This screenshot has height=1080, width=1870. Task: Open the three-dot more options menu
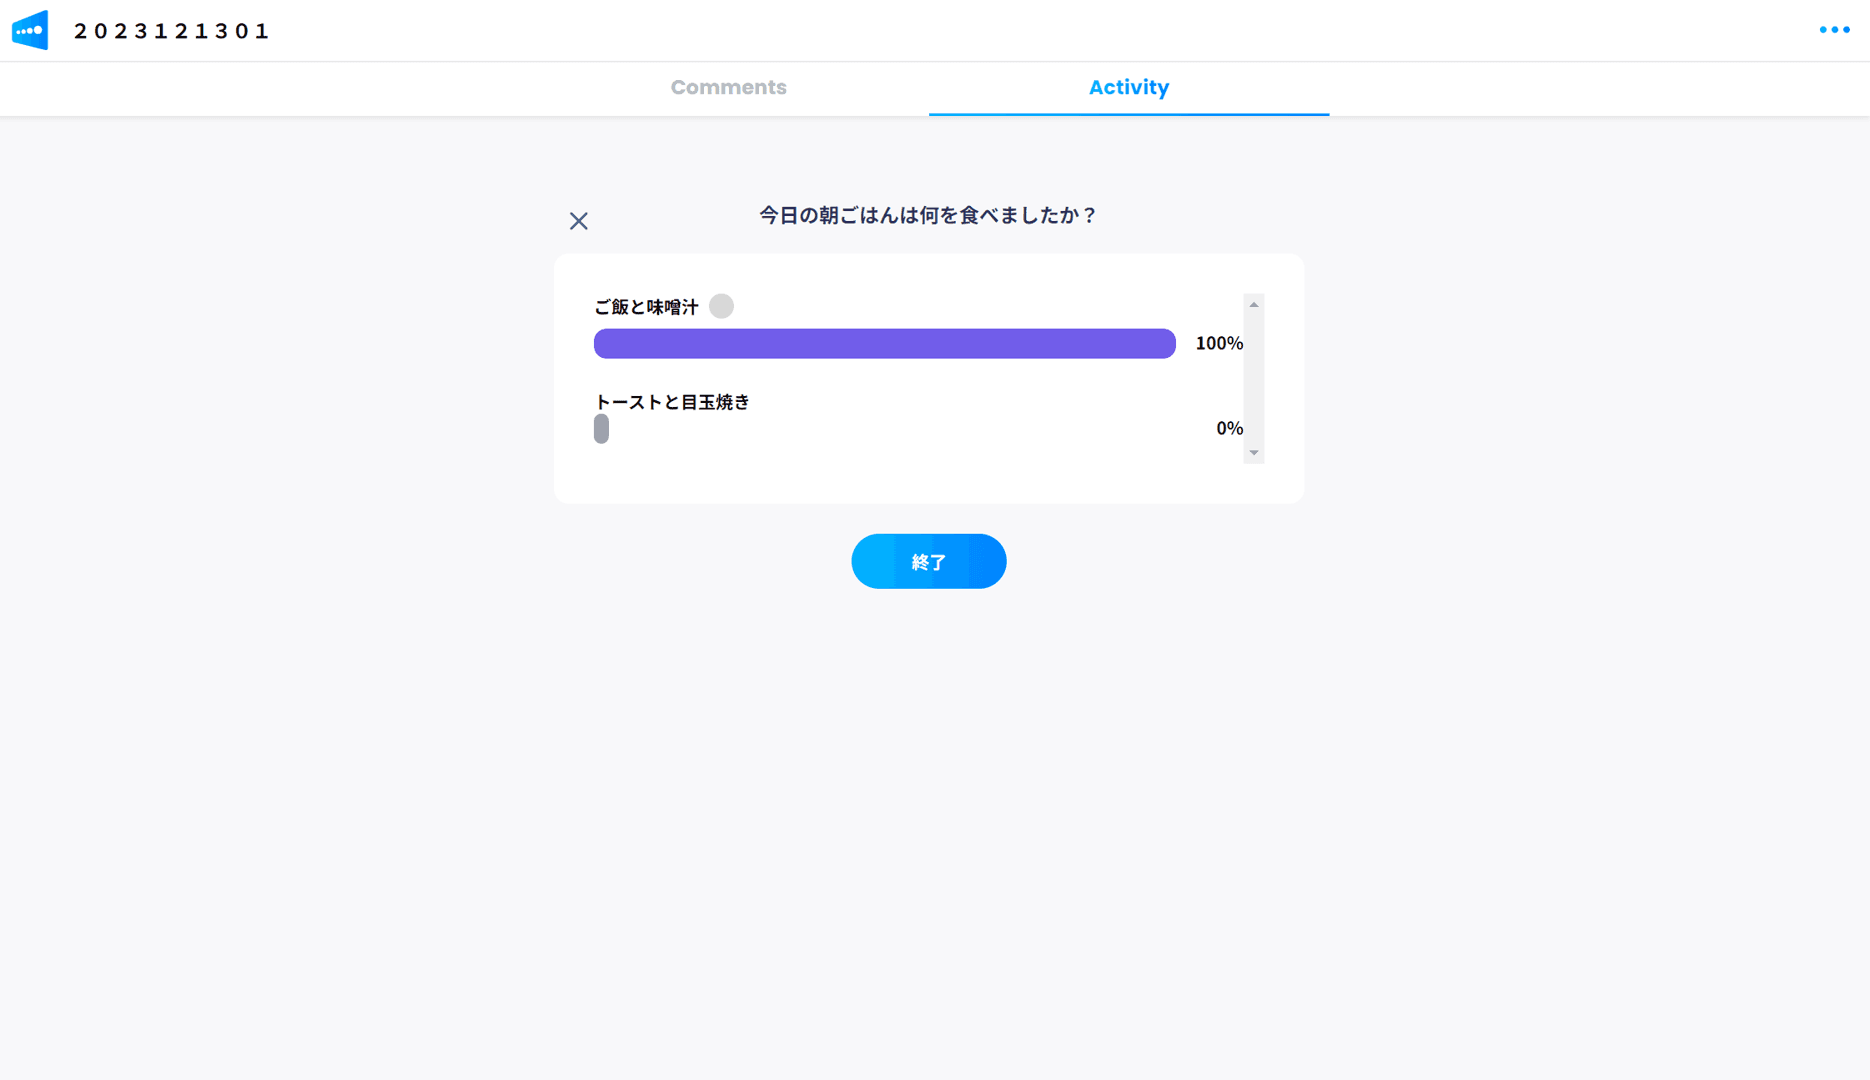pyautogui.click(x=1834, y=30)
